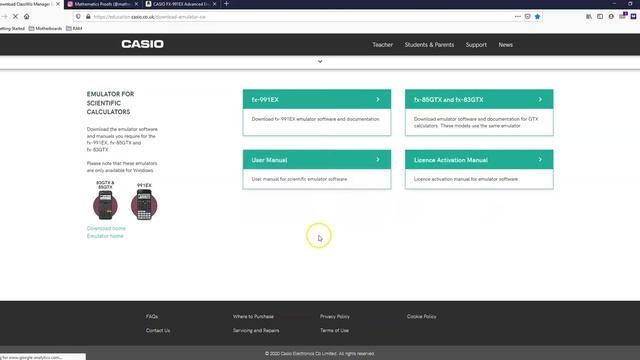Image resolution: width=640 pixels, height=360 pixels.
Task: Click the arrow on User Manual card
Action: [x=378, y=160]
